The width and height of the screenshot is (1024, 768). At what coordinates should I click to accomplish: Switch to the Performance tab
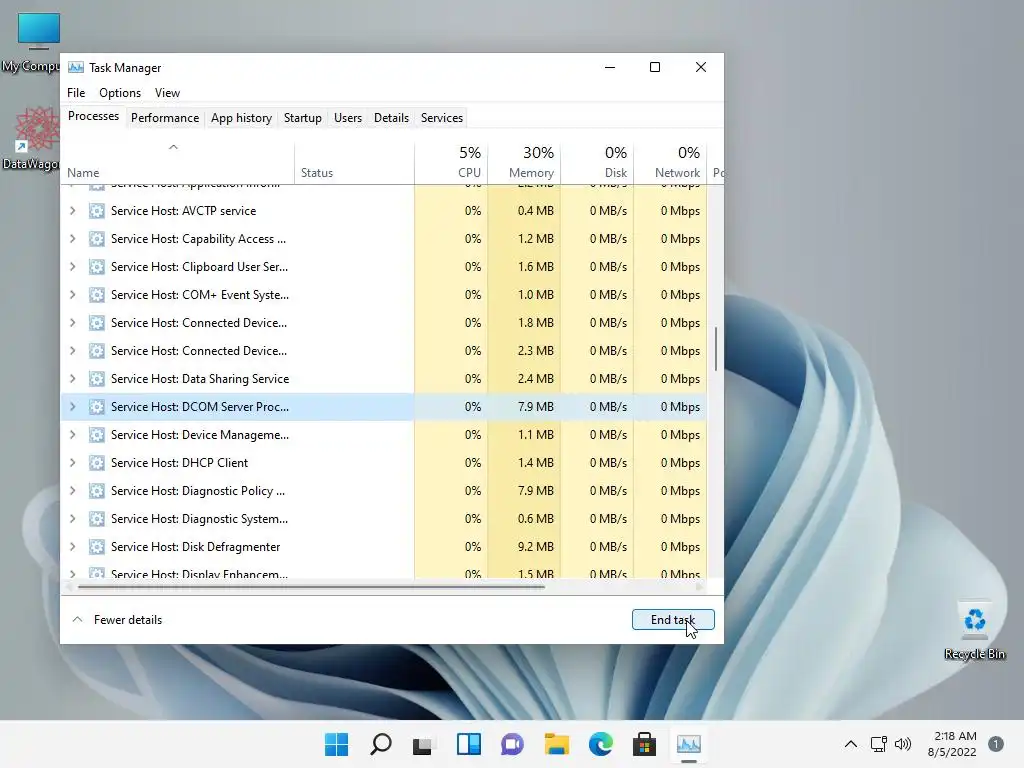(165, 118)
